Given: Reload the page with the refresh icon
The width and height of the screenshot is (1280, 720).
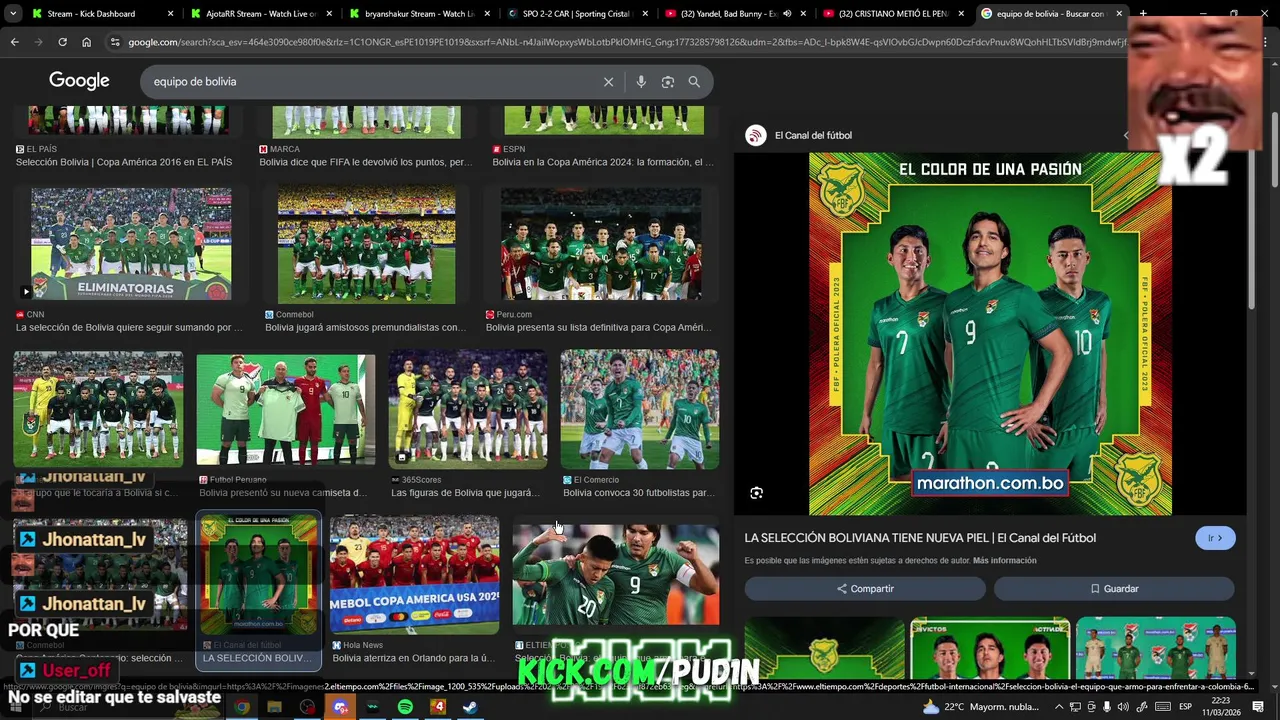Looking at the screenshot, I should point(62,42).
